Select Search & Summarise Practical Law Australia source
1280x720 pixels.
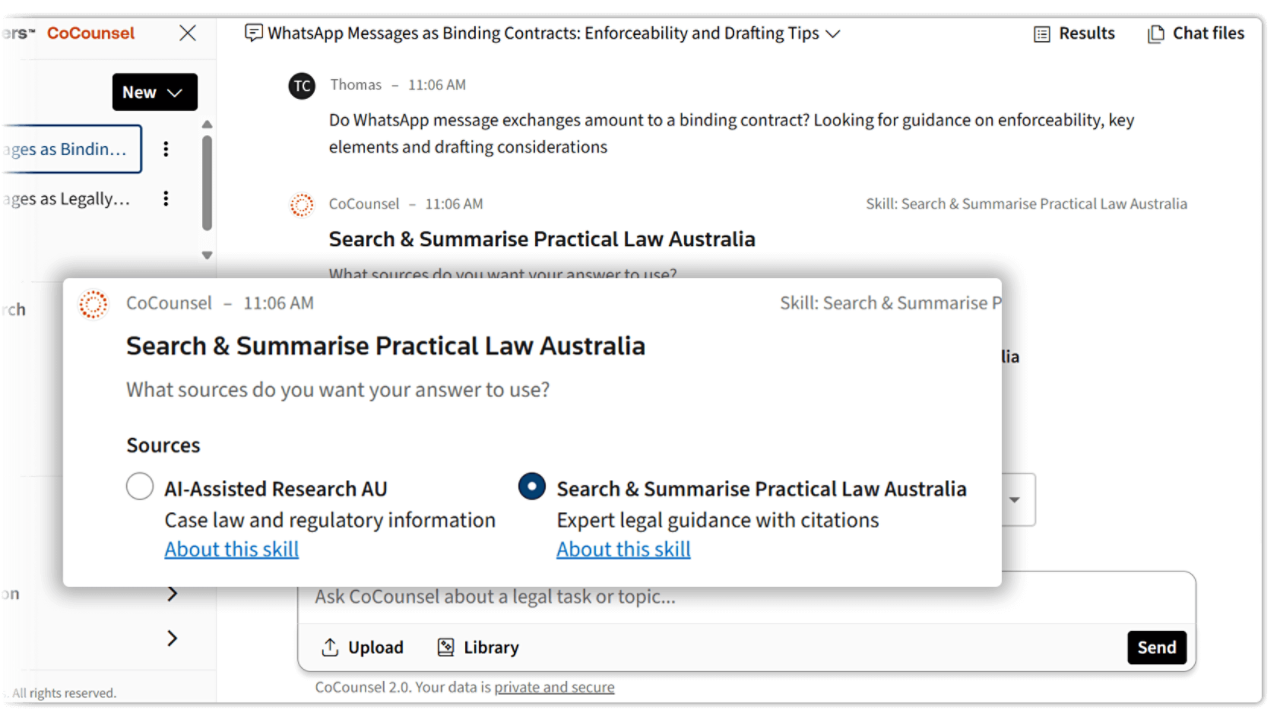531,486
